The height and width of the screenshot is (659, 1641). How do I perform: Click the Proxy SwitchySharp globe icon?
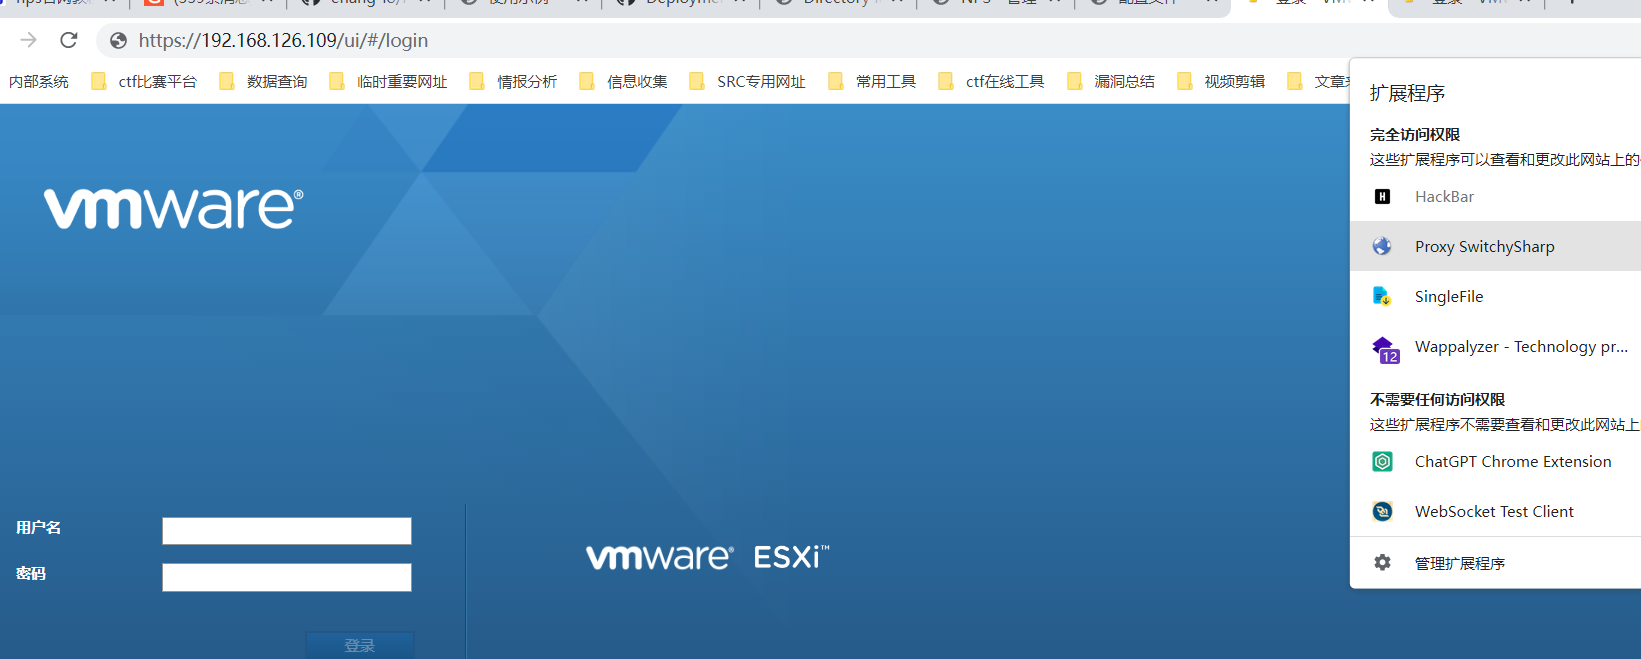[1382, 246]
